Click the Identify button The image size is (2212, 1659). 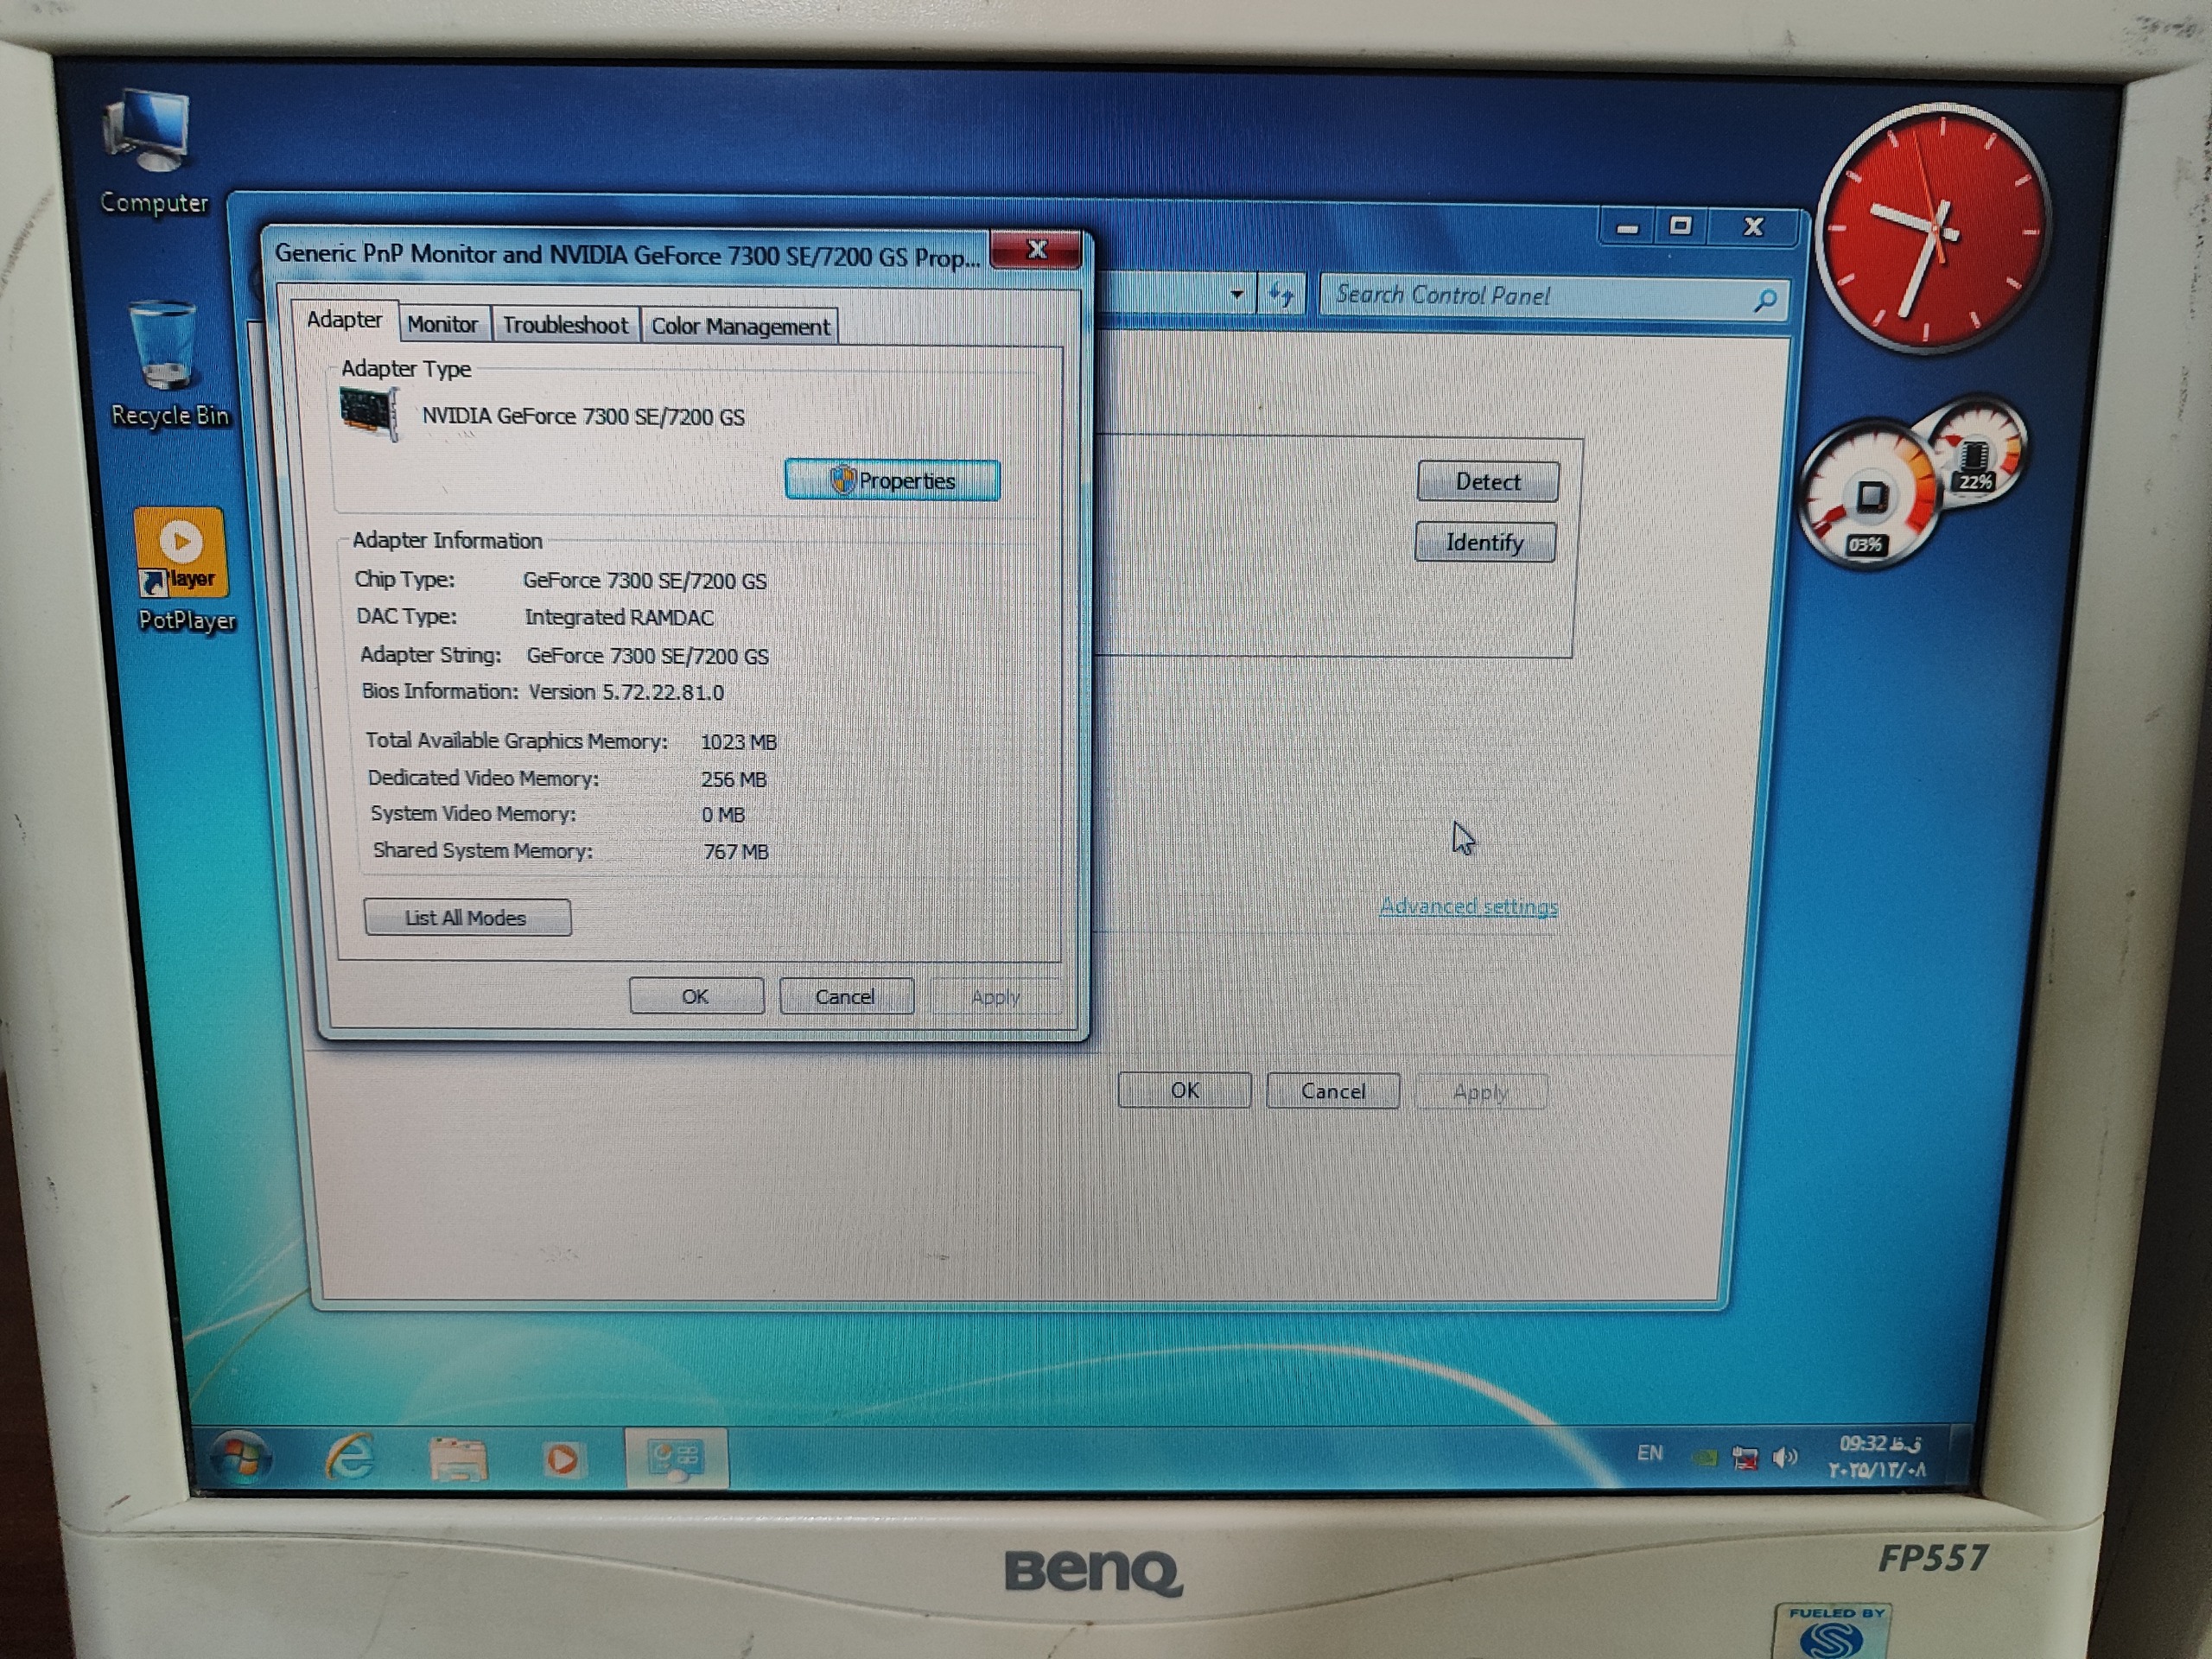[x=1485, y=542]
